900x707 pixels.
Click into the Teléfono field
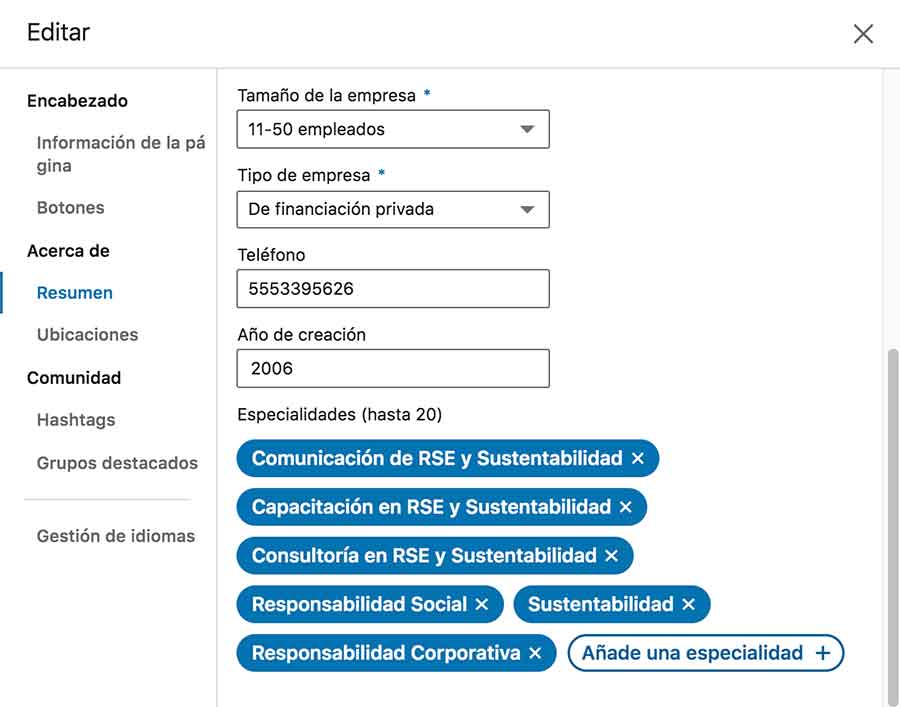(393, 289)
